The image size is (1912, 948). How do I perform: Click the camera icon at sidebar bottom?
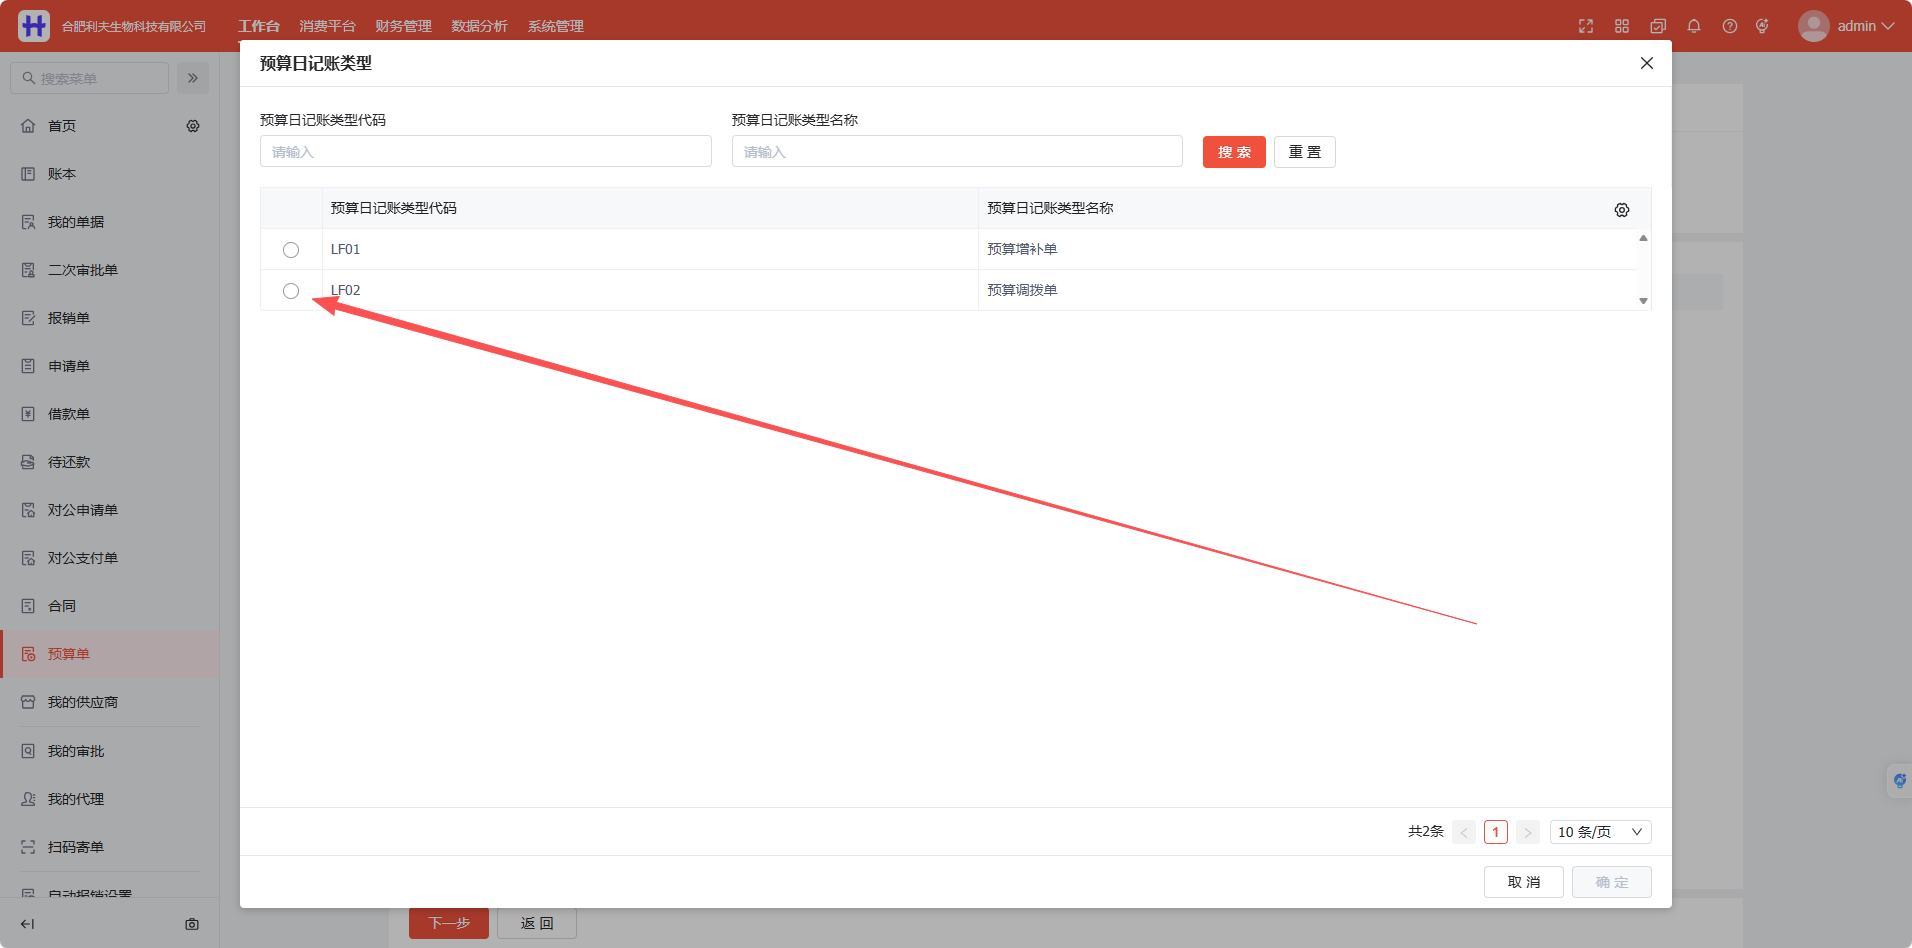[x=192, y=924]
